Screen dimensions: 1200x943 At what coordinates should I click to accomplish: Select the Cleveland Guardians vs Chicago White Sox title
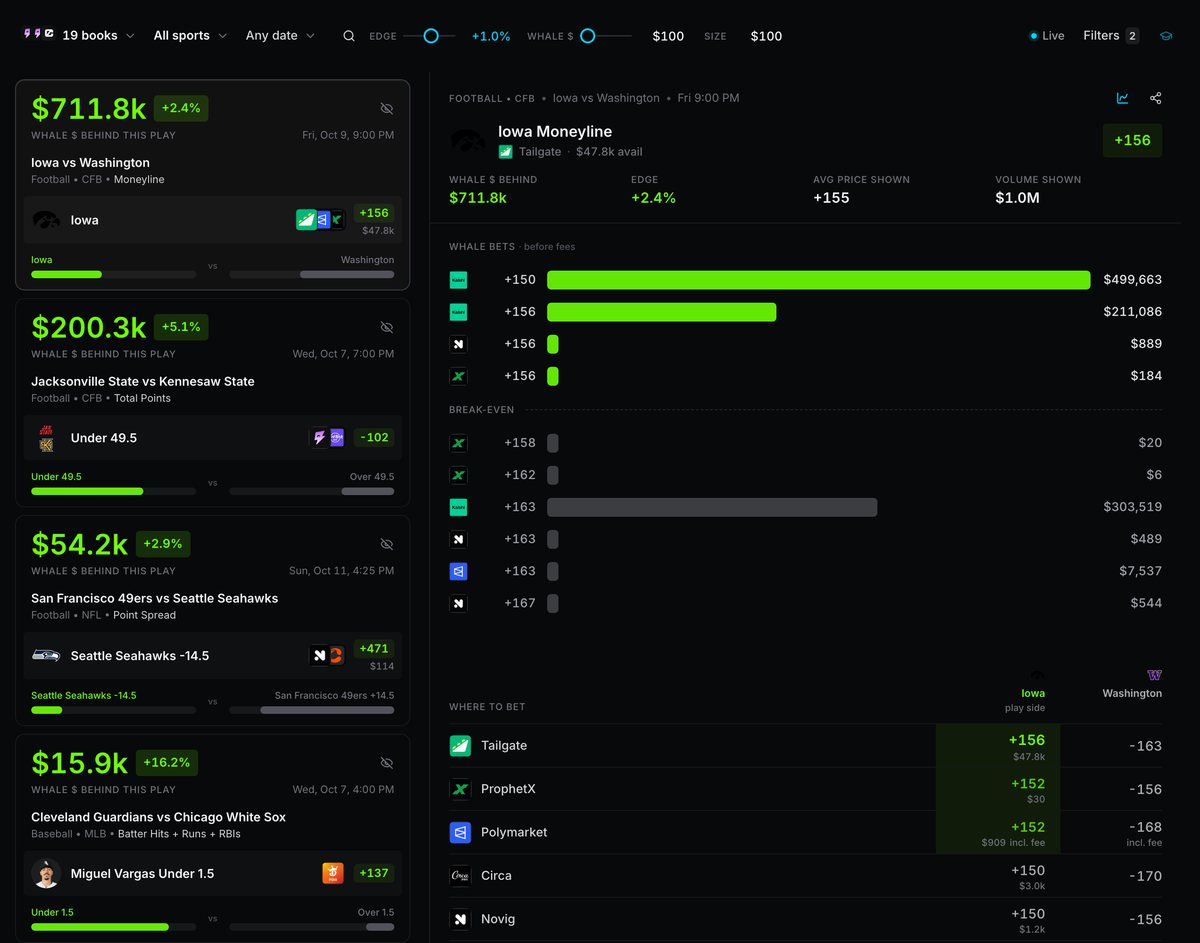158,817
